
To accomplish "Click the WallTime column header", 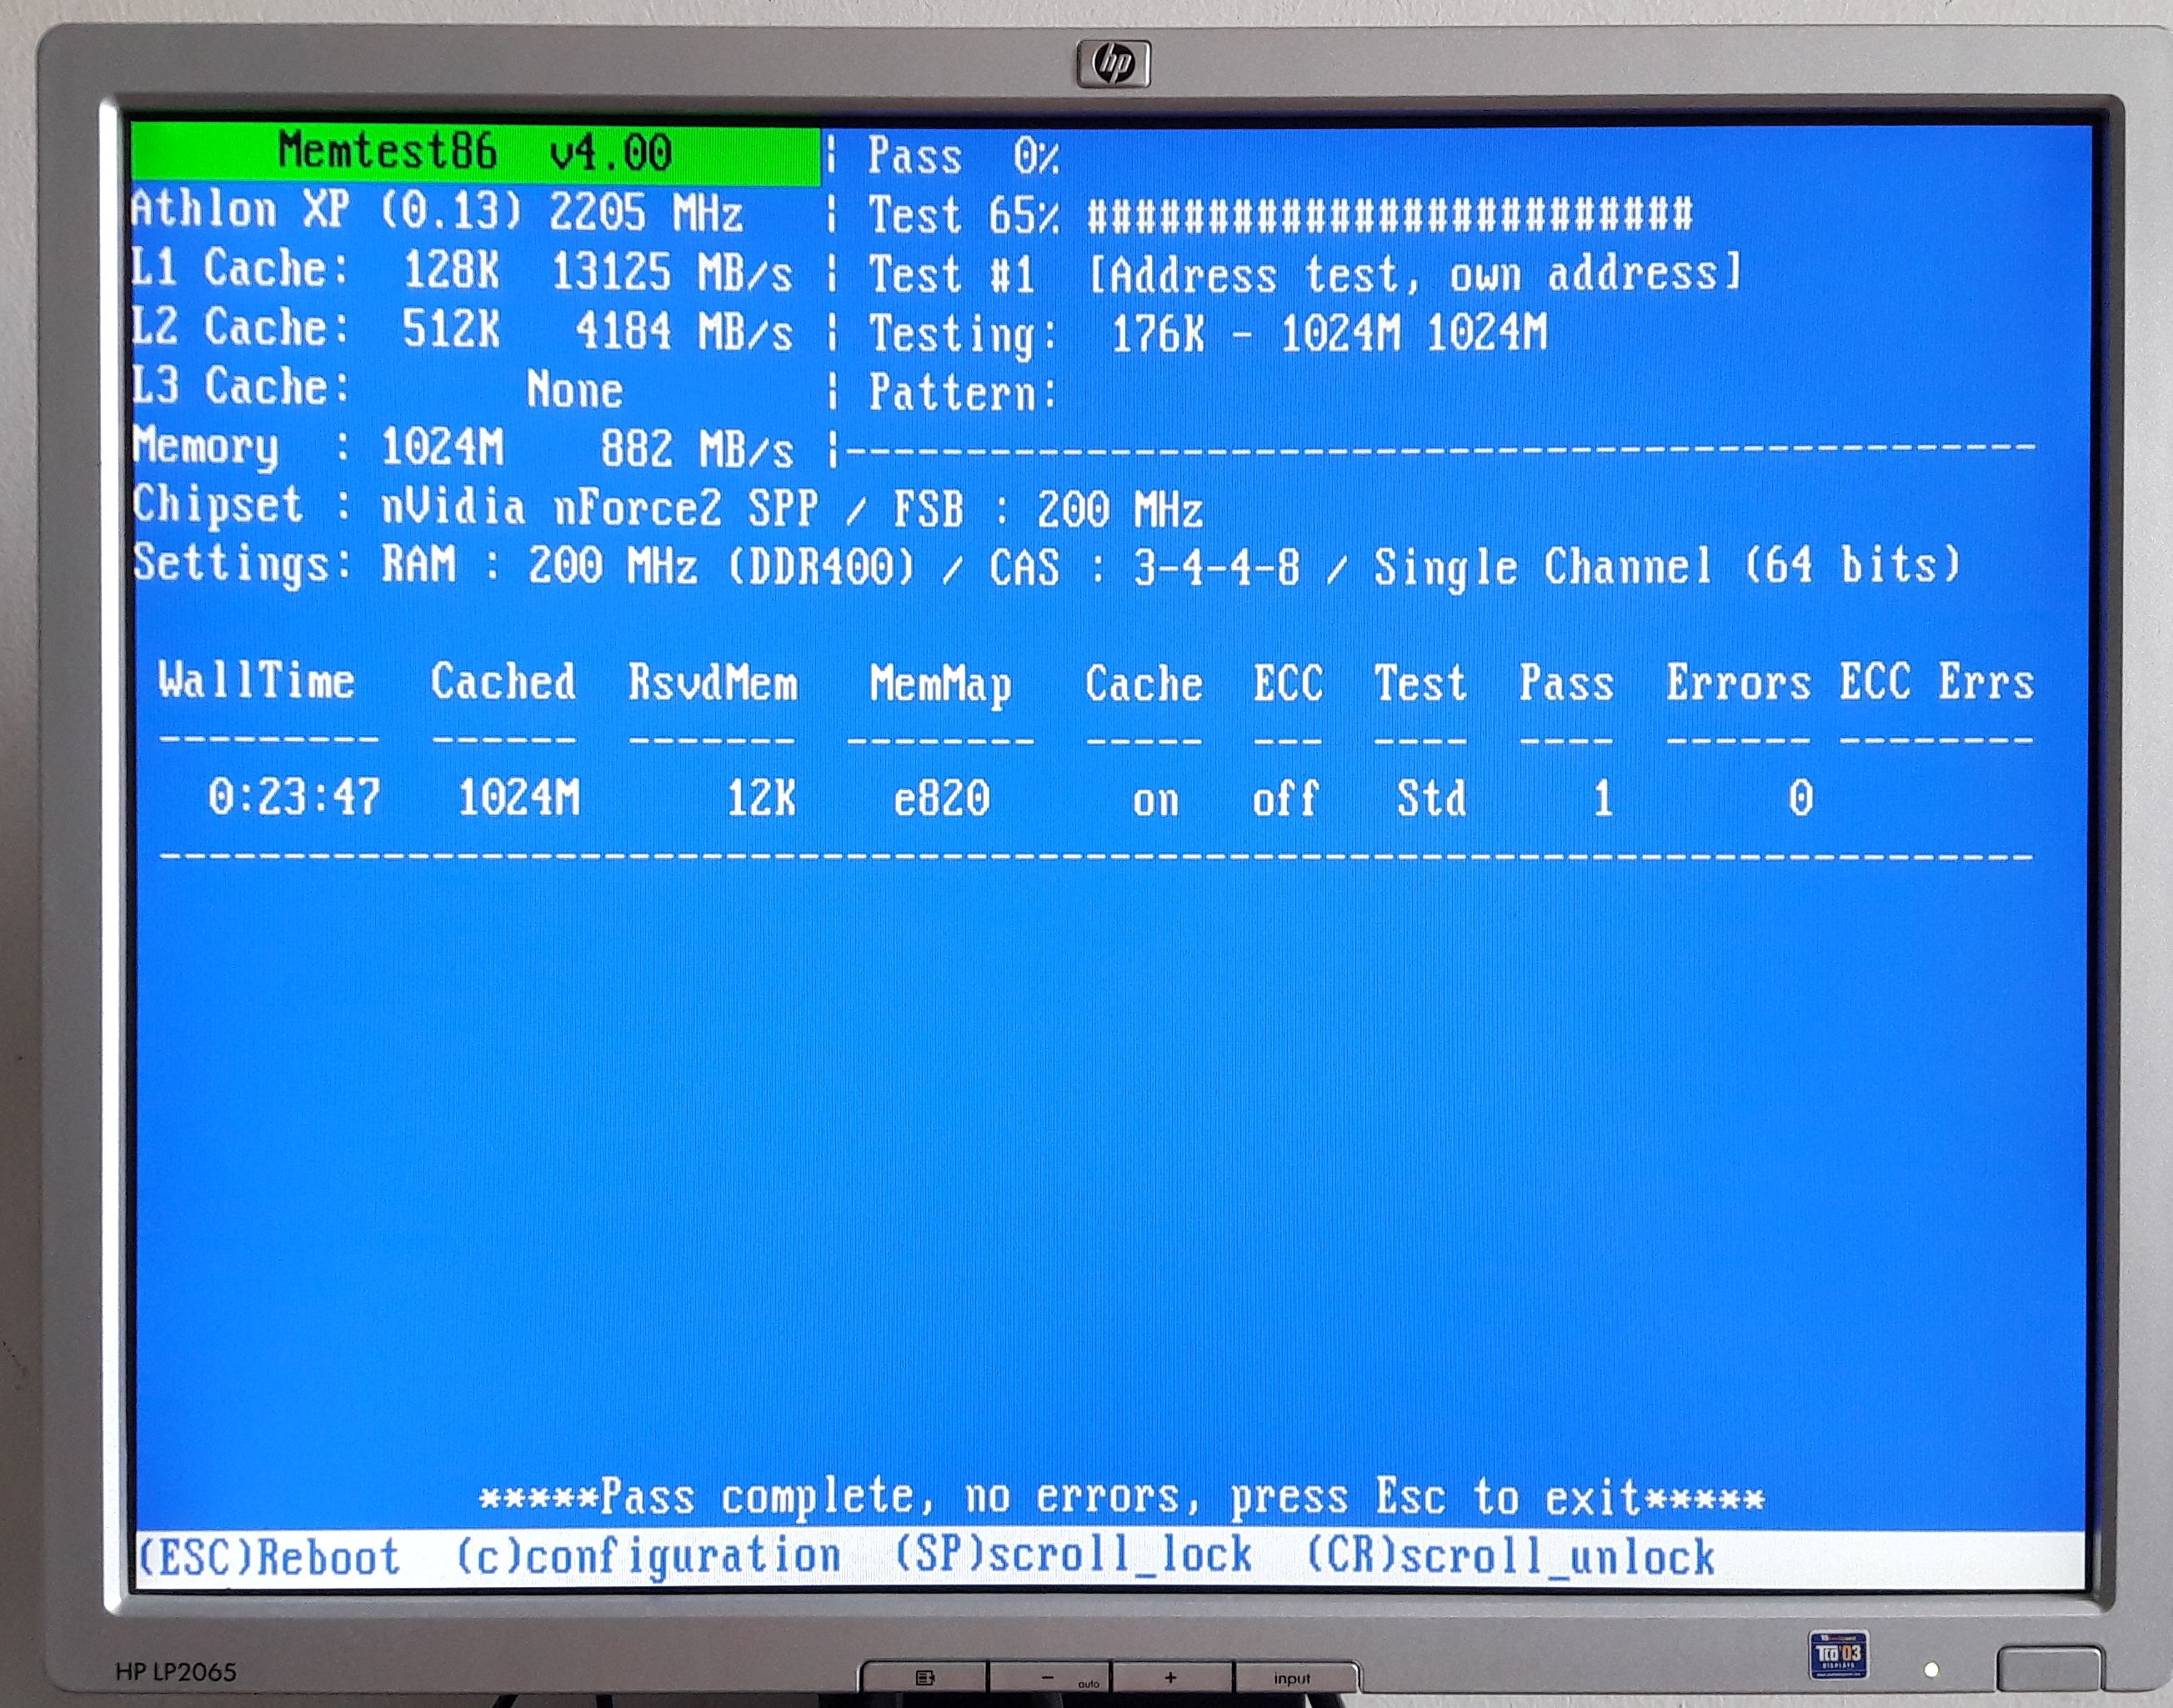I will click(x=257, y=681).
